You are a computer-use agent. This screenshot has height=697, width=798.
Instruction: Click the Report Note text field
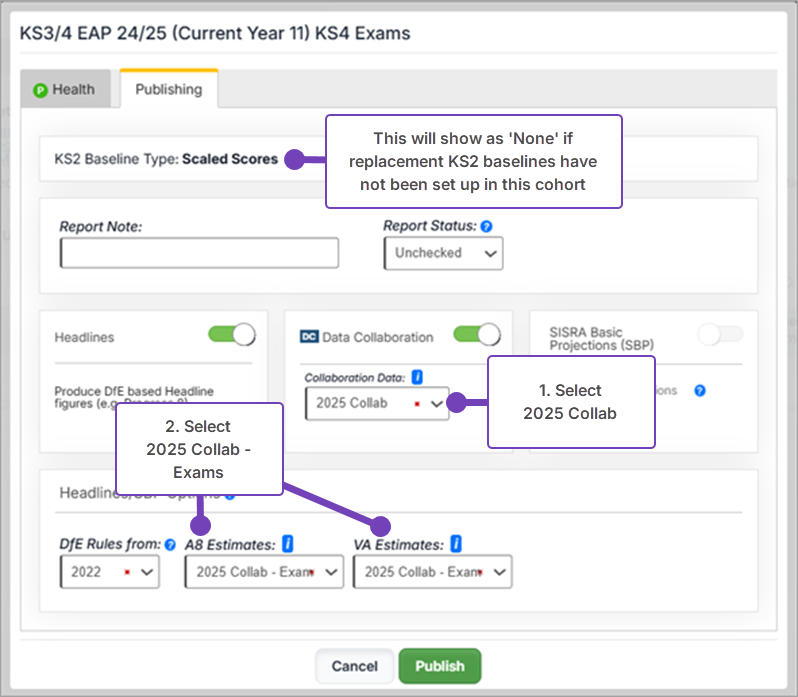click(199, 254)
